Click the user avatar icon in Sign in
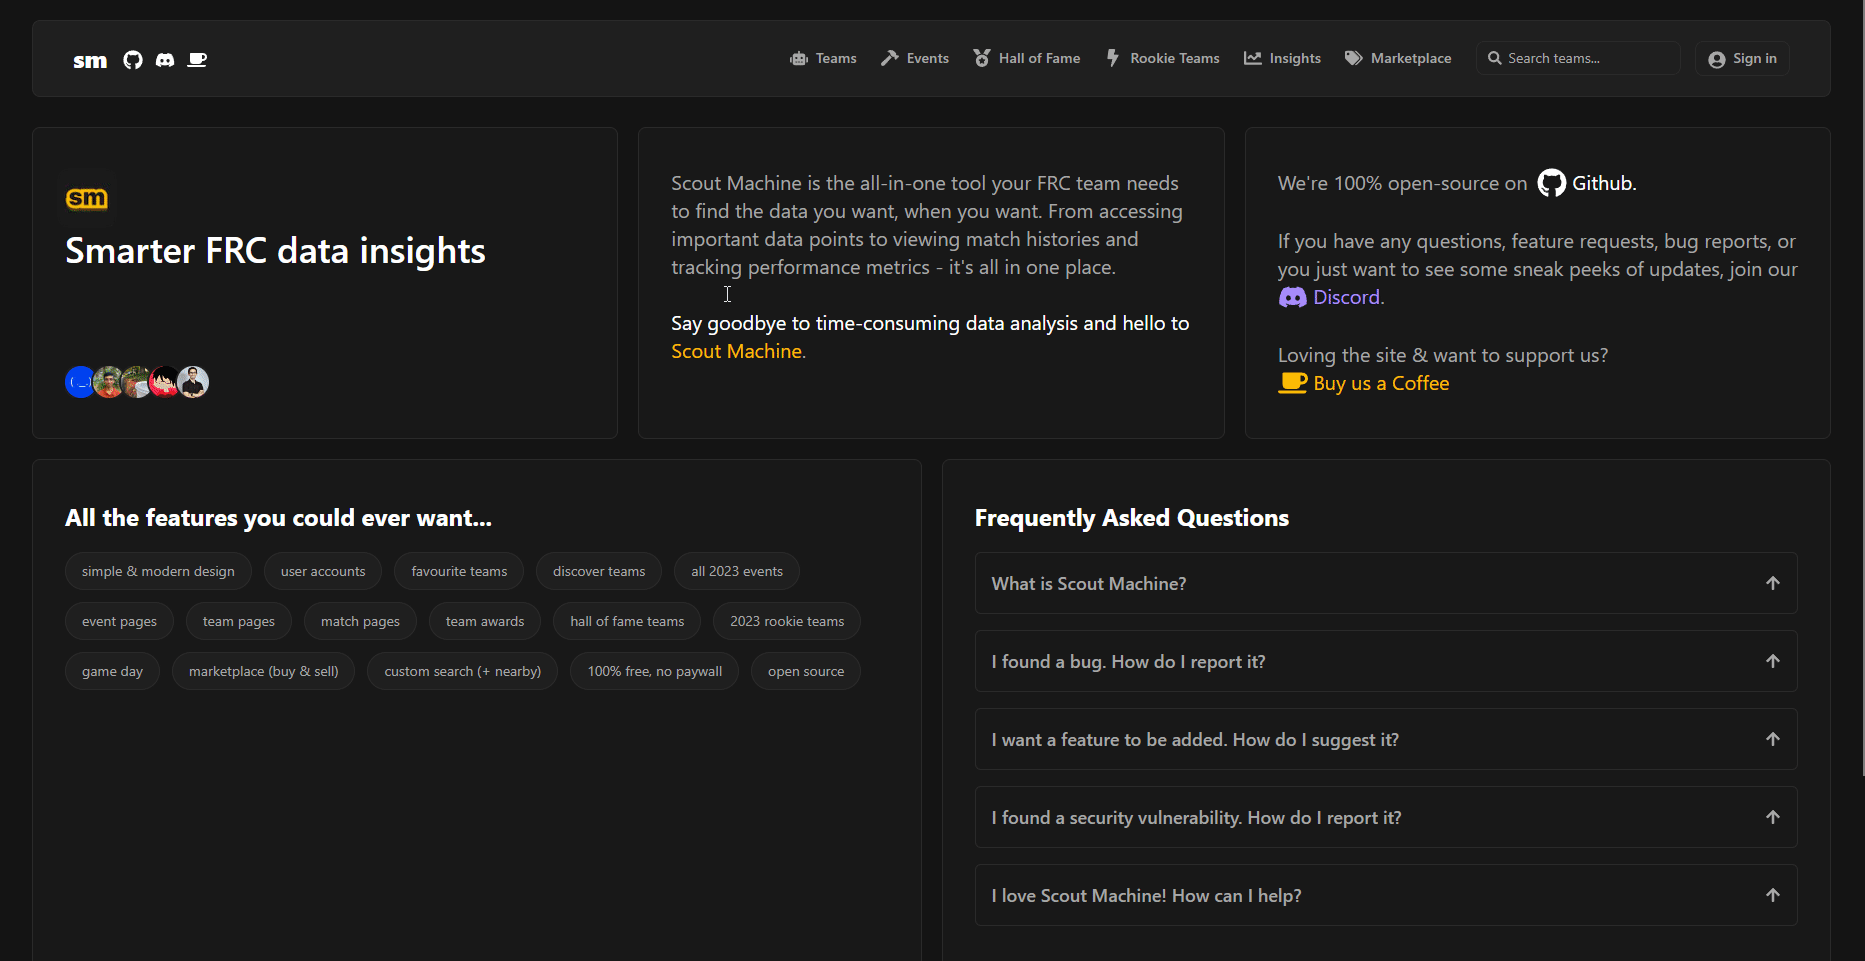1865x961 pixels. click(x=1717, y=60)
